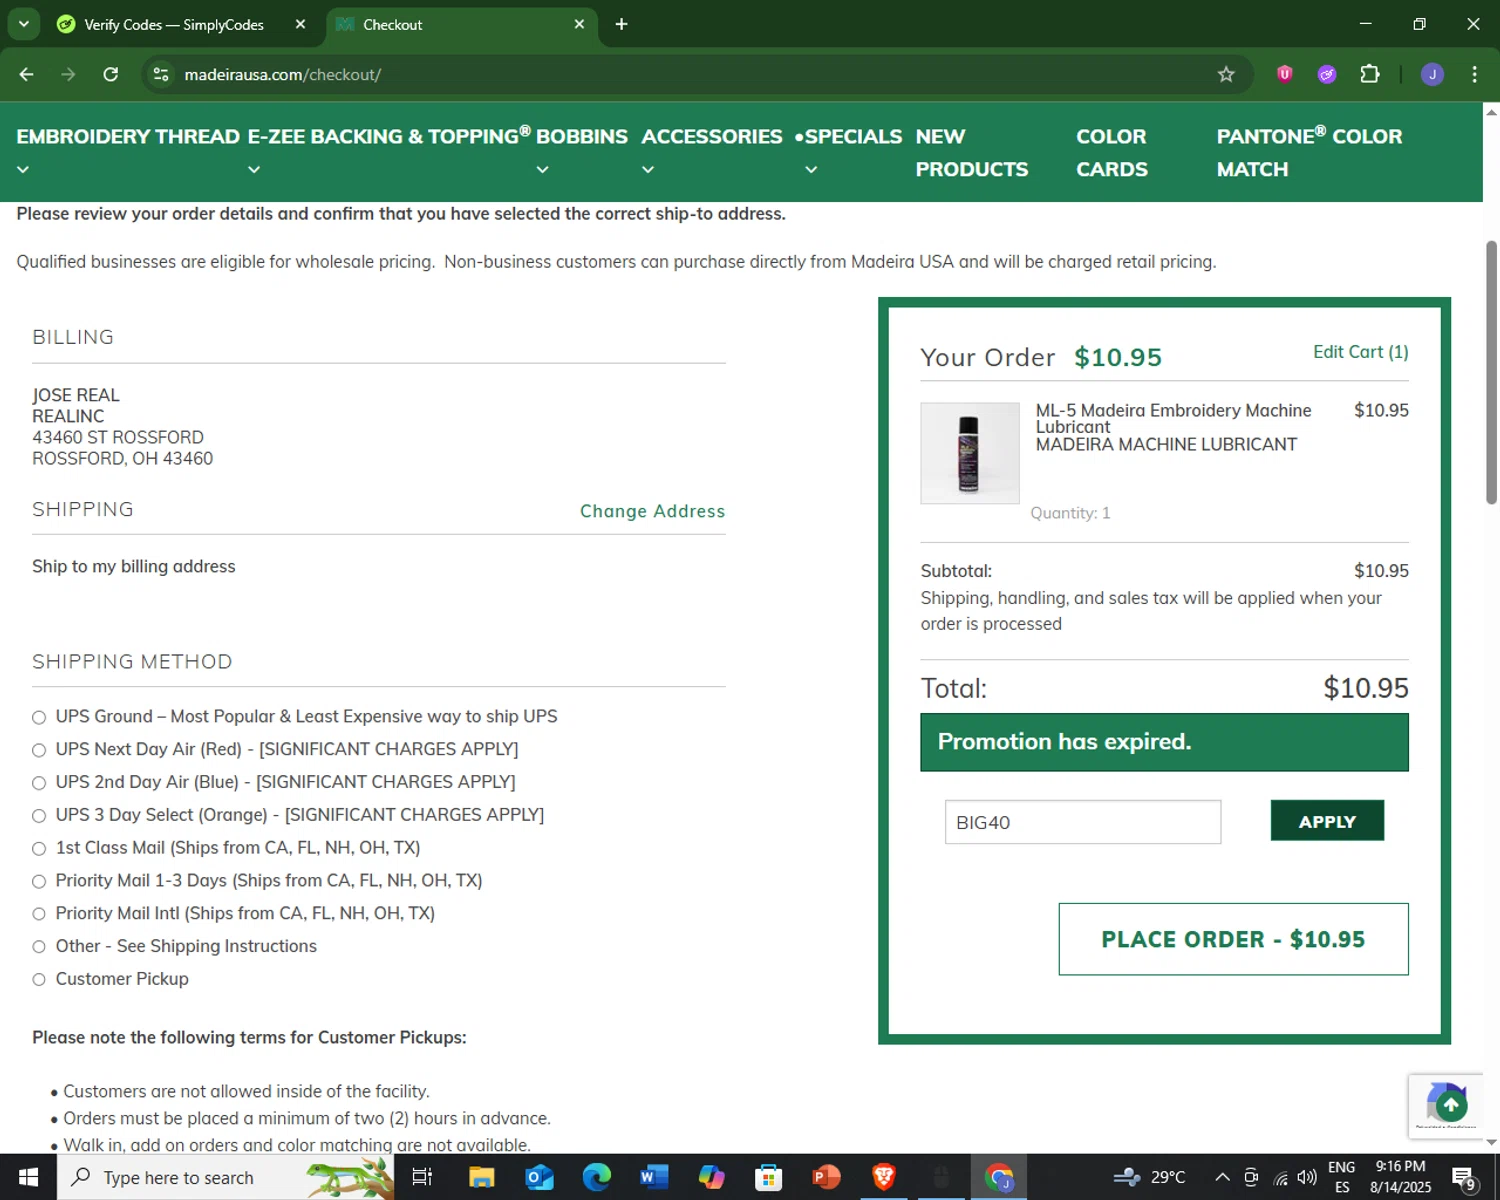Image resolution: width=1500 pixels, height=1200 pixels.
Task: Select Customer Pickup option
Action: [39, 980]
